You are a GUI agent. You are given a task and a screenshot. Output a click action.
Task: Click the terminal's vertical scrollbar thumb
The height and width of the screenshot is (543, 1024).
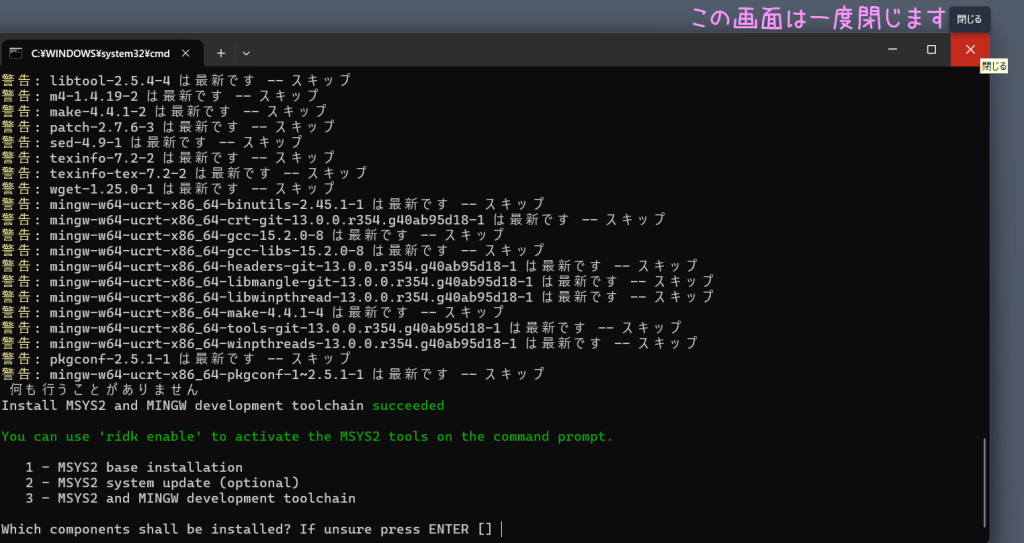[985, 480]
